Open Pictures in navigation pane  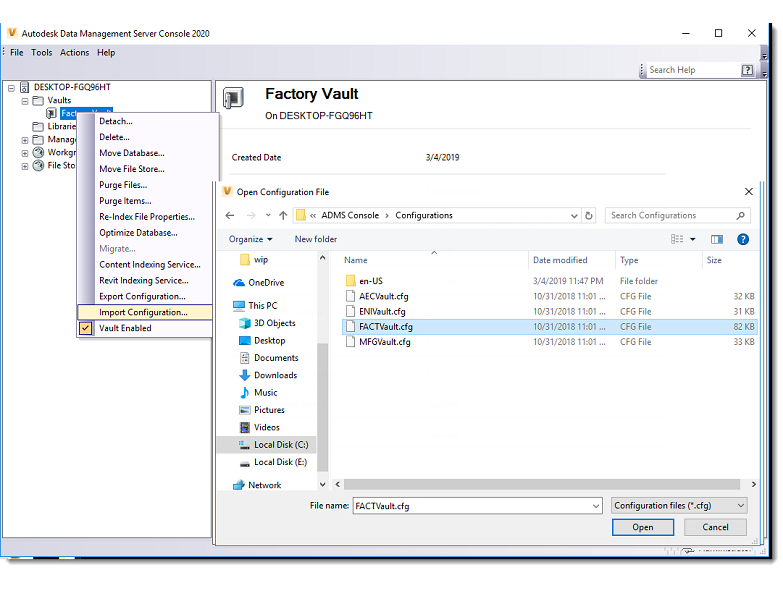[262, 410]
